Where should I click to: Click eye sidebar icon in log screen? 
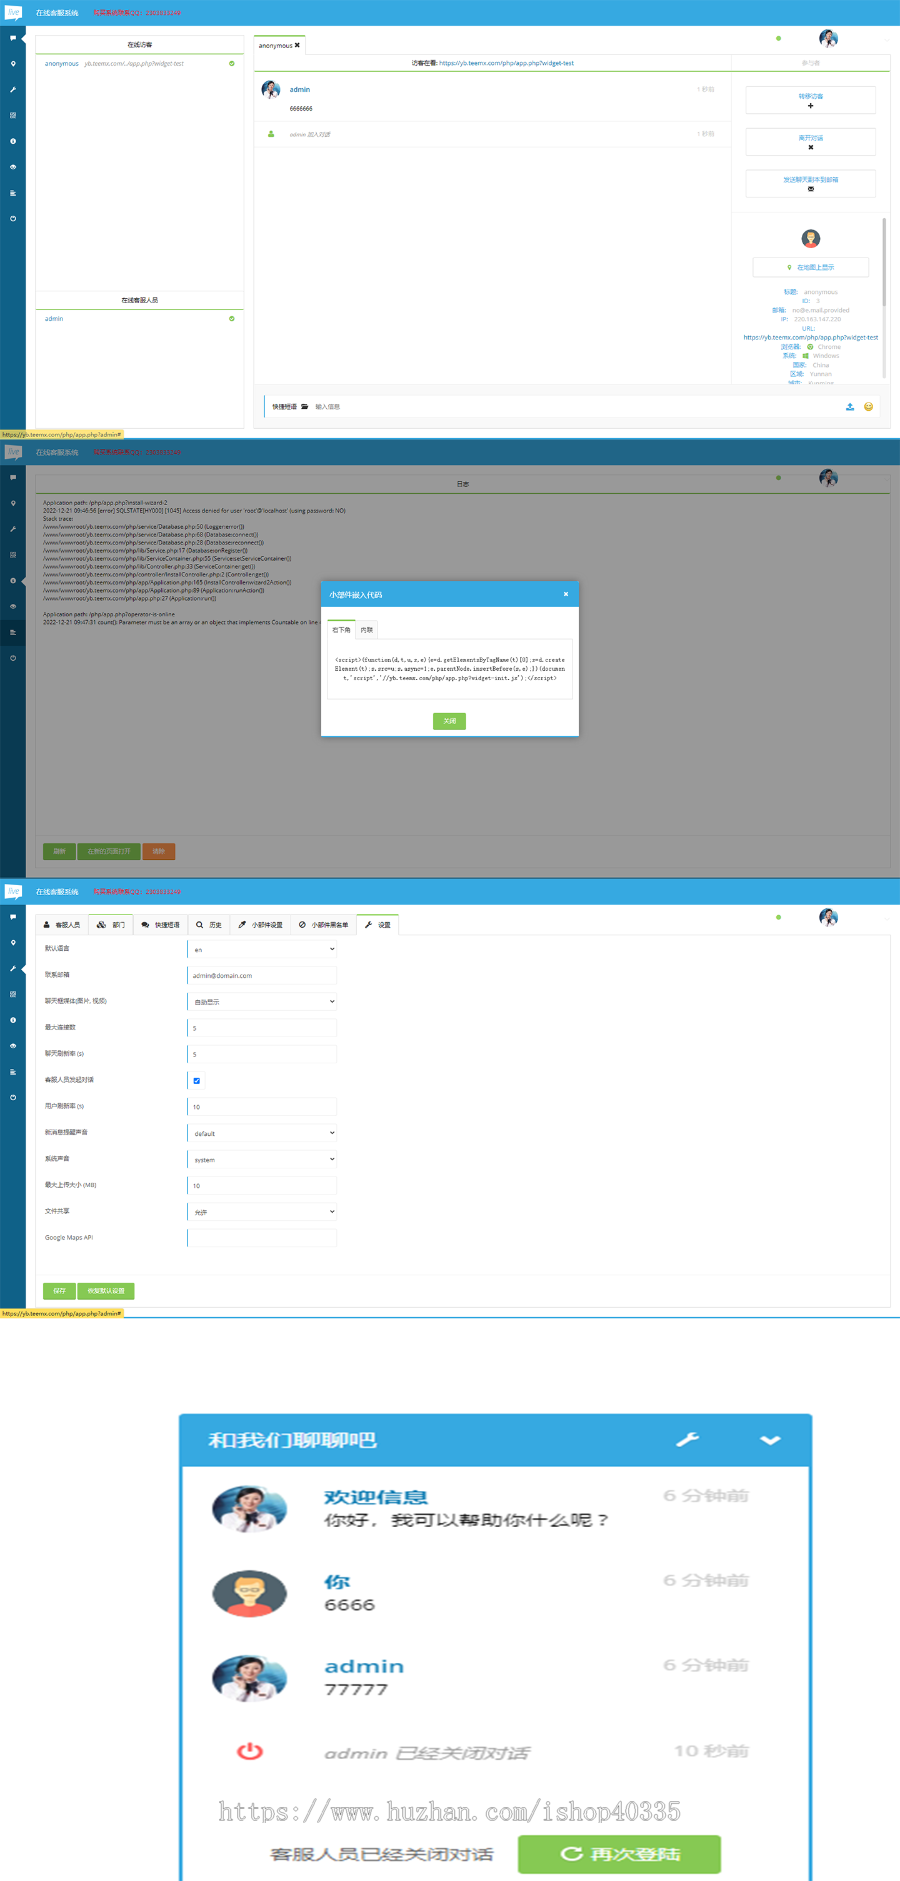point(13,606)
